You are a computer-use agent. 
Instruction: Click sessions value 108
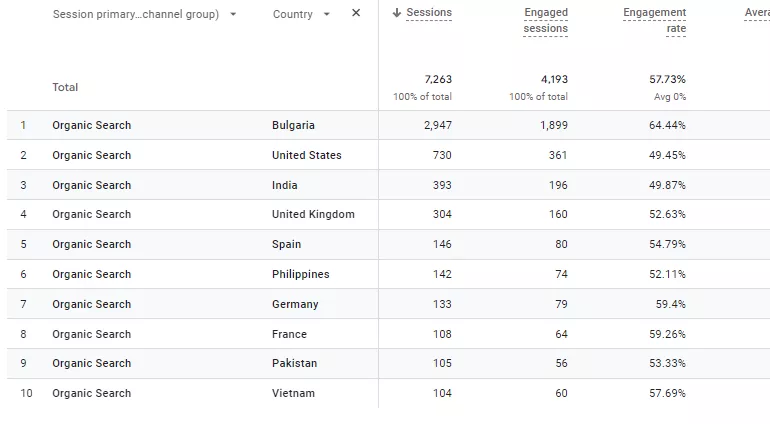tap(442, 334)
